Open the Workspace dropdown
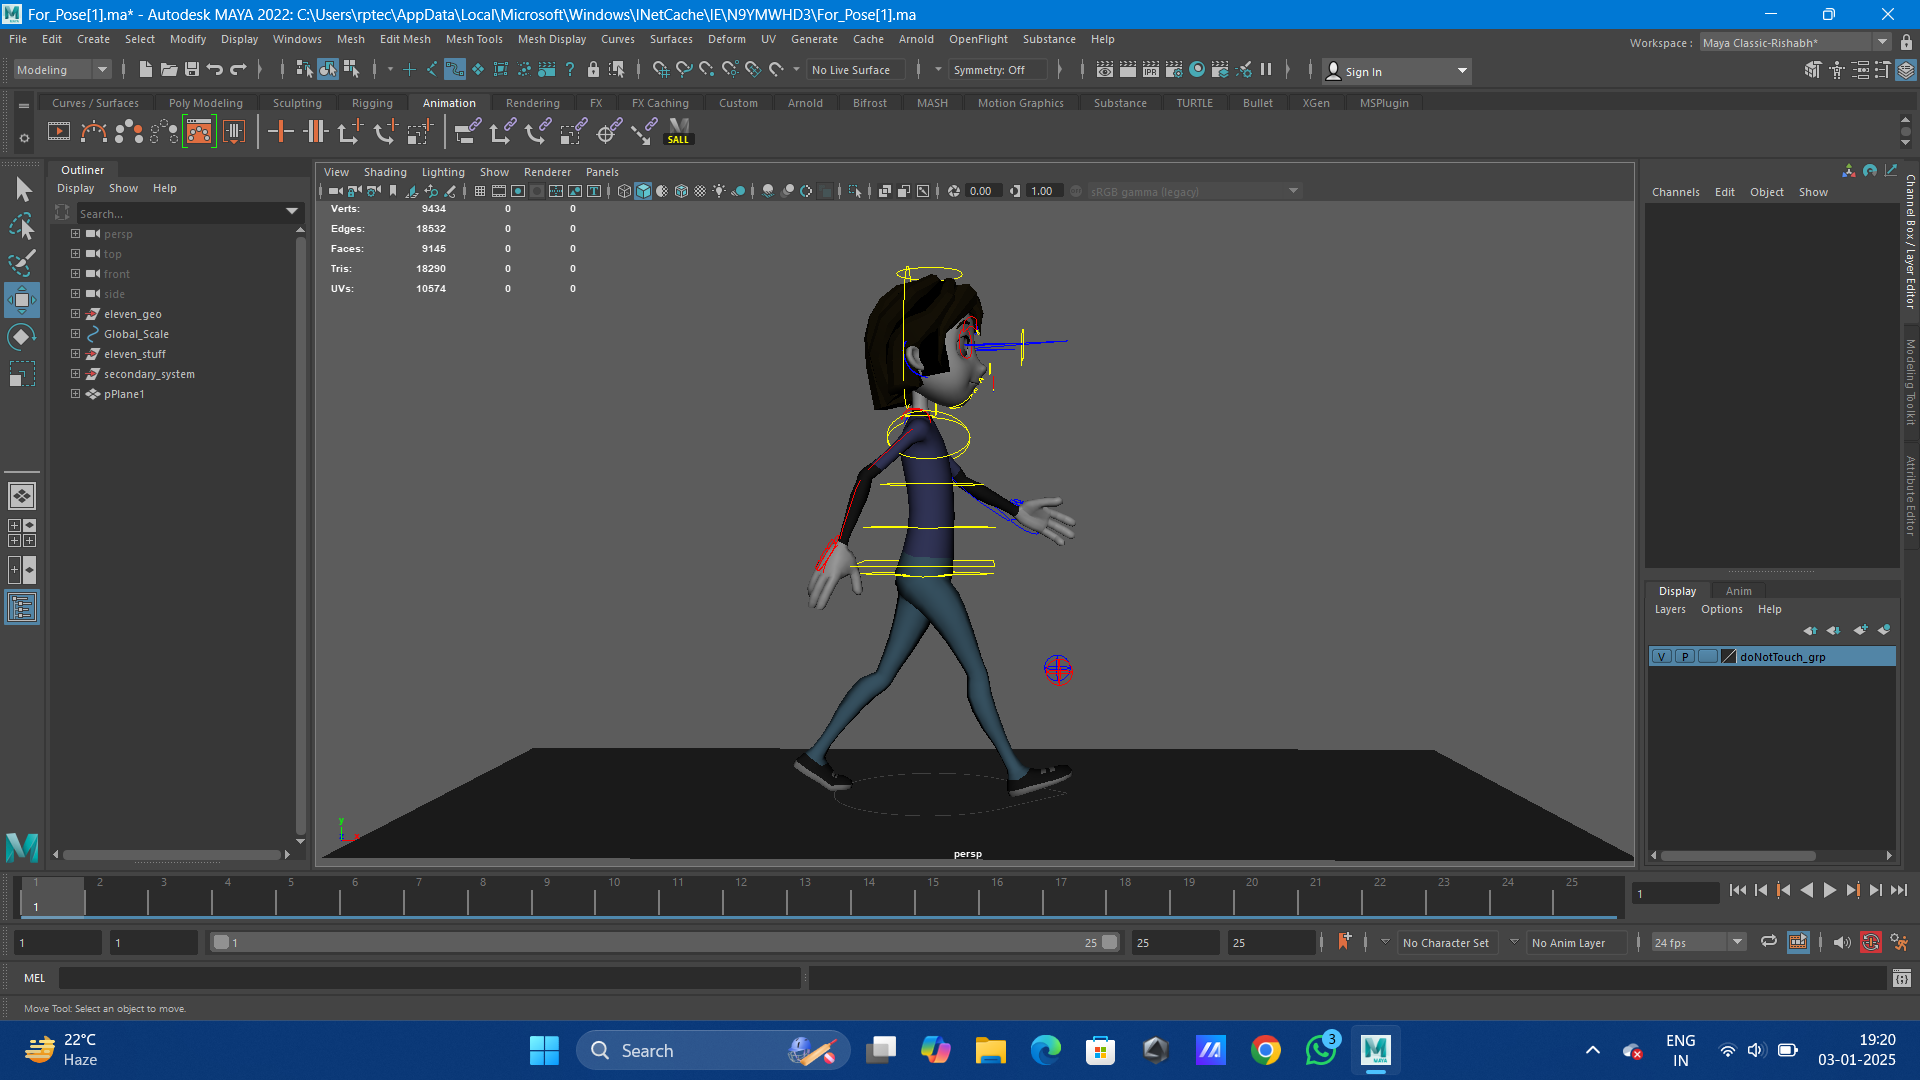Viewport: 1920px width, 1080px height. coord(1796,43)
